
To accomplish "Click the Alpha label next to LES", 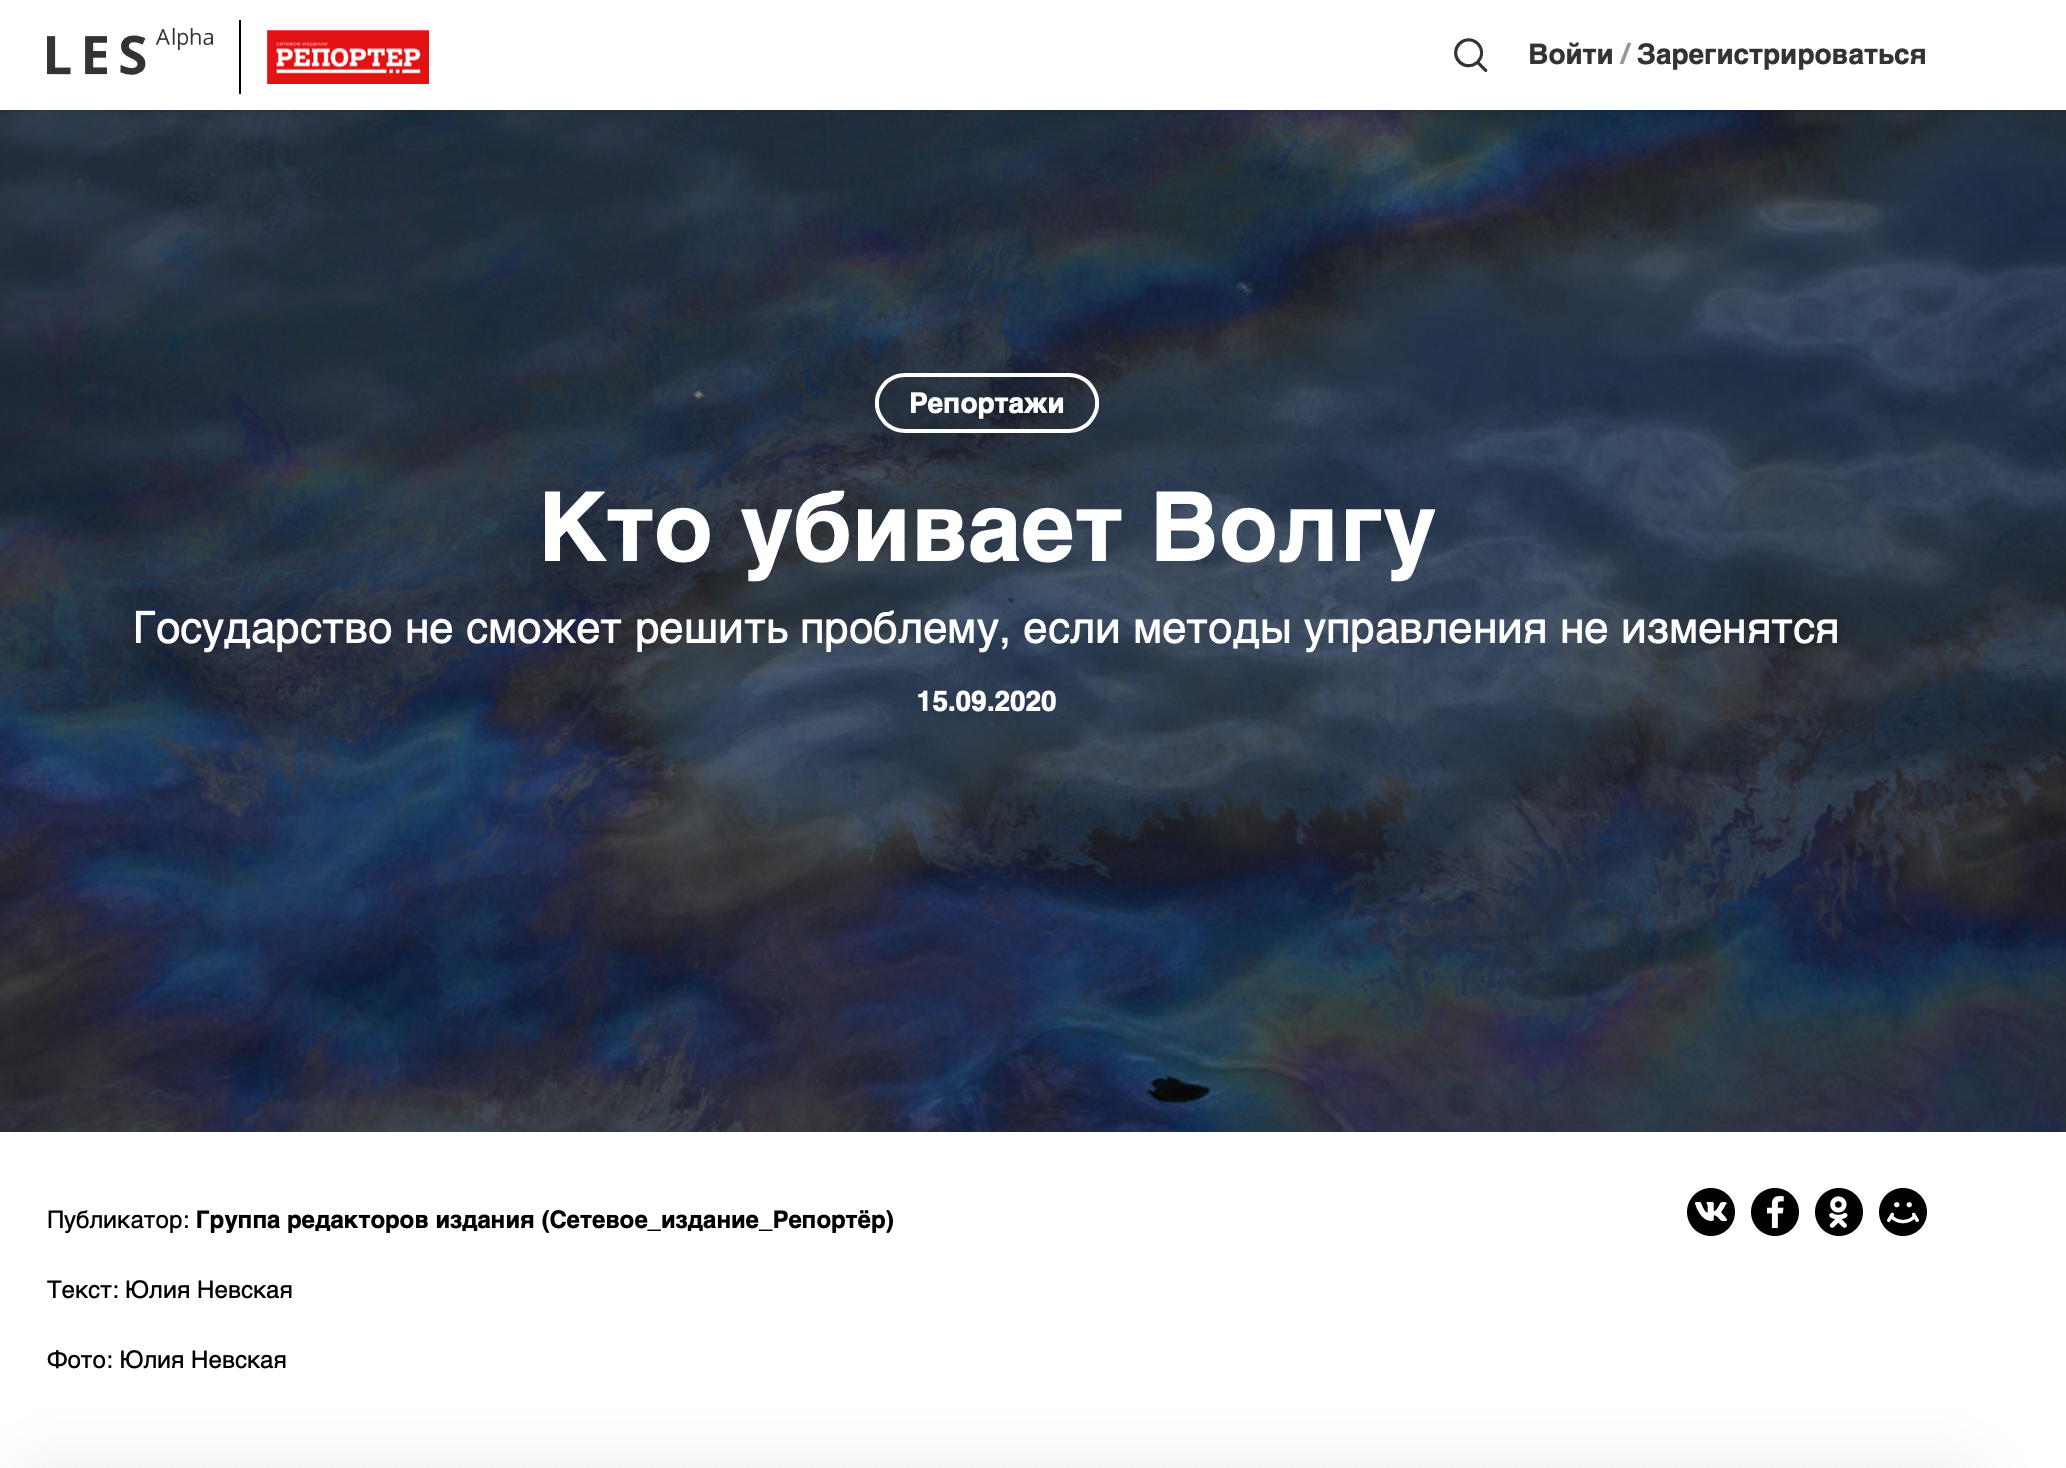I will (186, 38).
